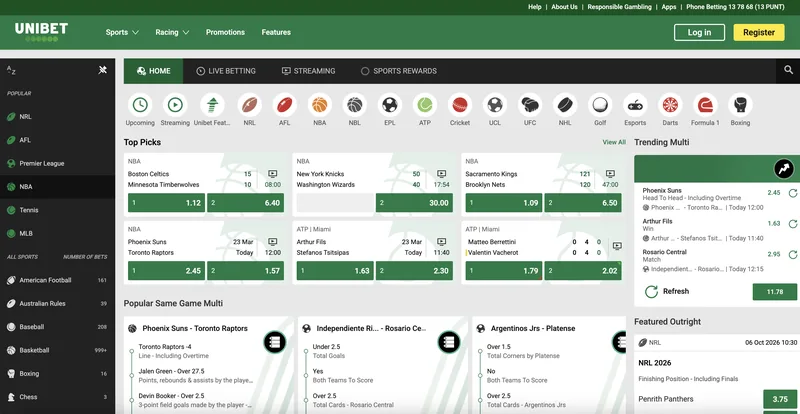
Task: Click the Log in button
Action: click(699, 32)
